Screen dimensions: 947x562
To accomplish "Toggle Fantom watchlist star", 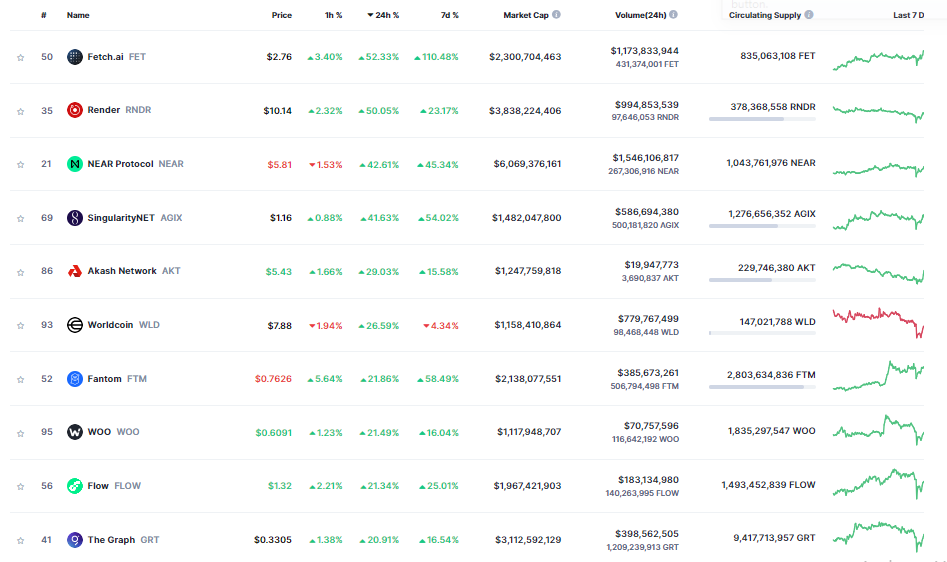I will pyautogui.click(x=21, y=379).
